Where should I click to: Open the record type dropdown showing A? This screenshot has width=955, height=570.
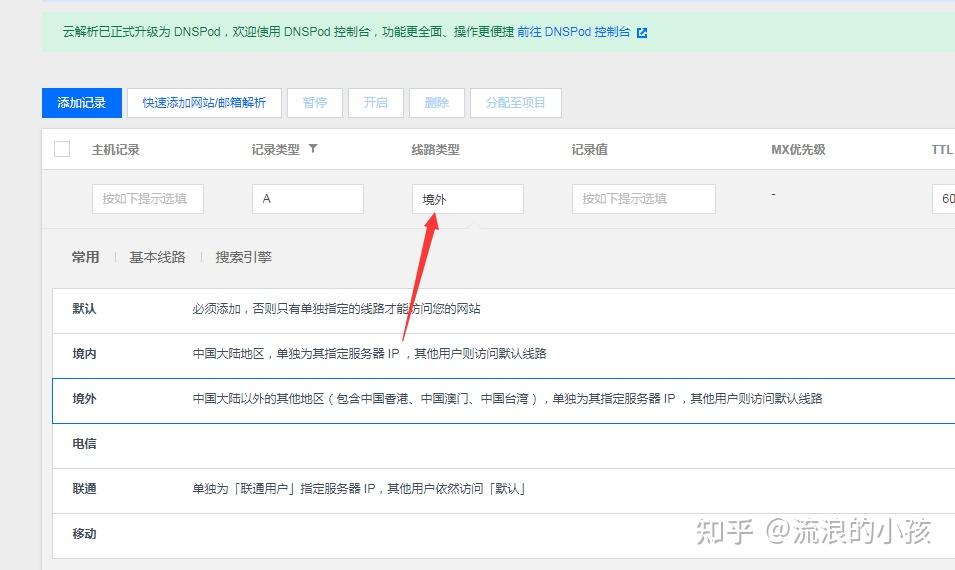308,199
